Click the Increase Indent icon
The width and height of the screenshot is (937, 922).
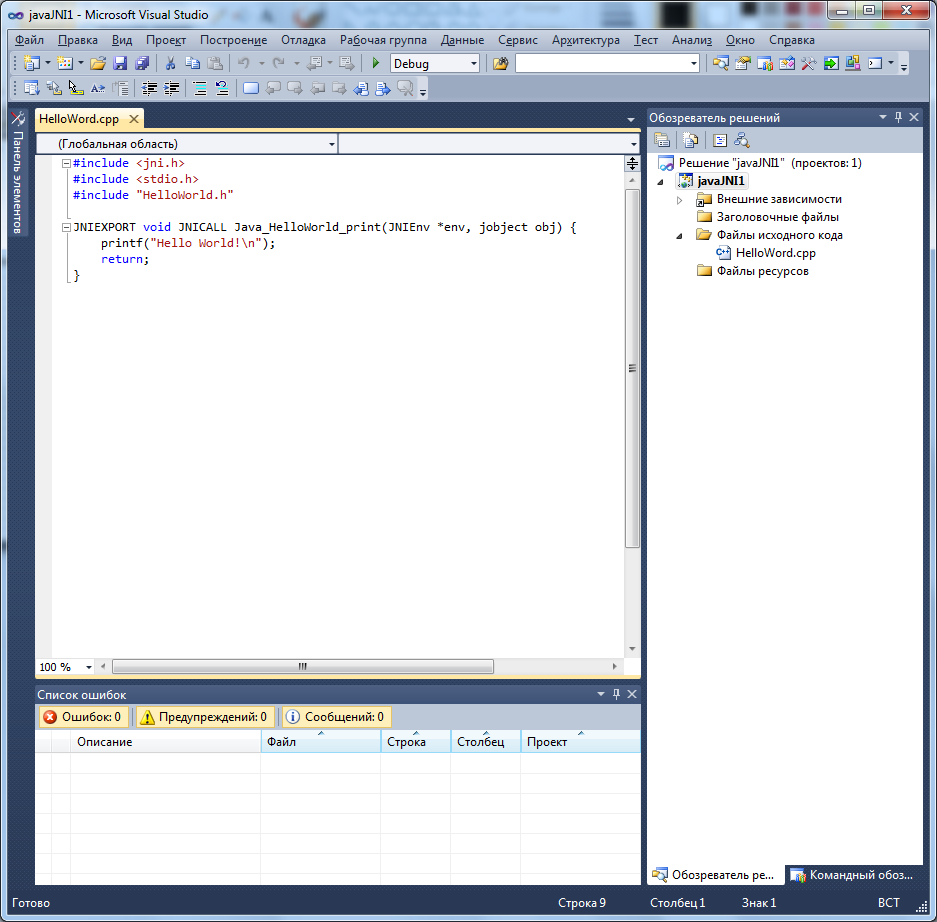pyautogui.click(x=172, y=88)
